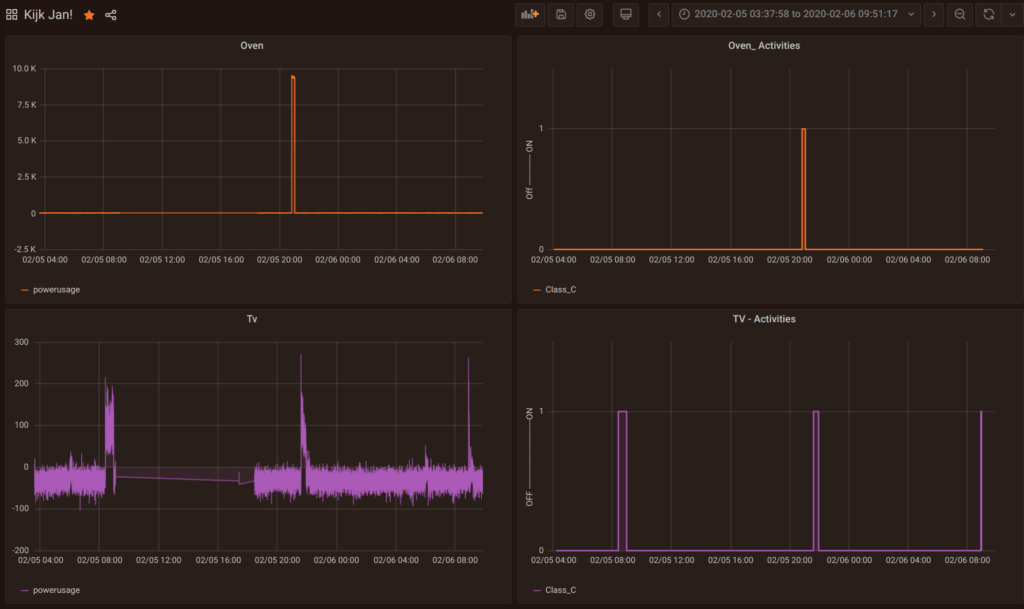Click orange color swatch of Oven powerusage legend
The width and height of the screenshot is (1024, 609).
pos(25,290)
